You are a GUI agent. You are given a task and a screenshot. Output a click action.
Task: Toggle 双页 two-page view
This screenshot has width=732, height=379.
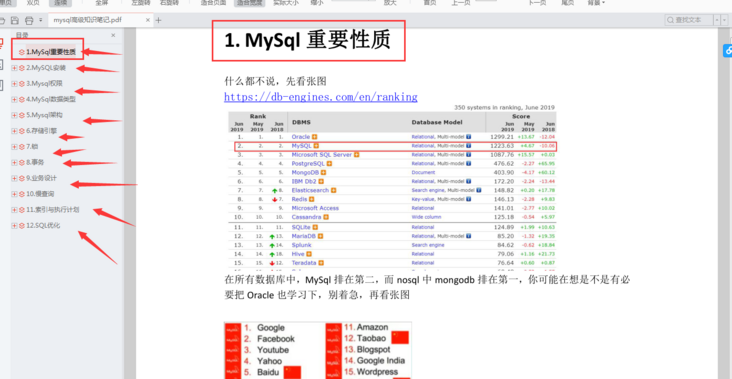click(x=33, y=2)
